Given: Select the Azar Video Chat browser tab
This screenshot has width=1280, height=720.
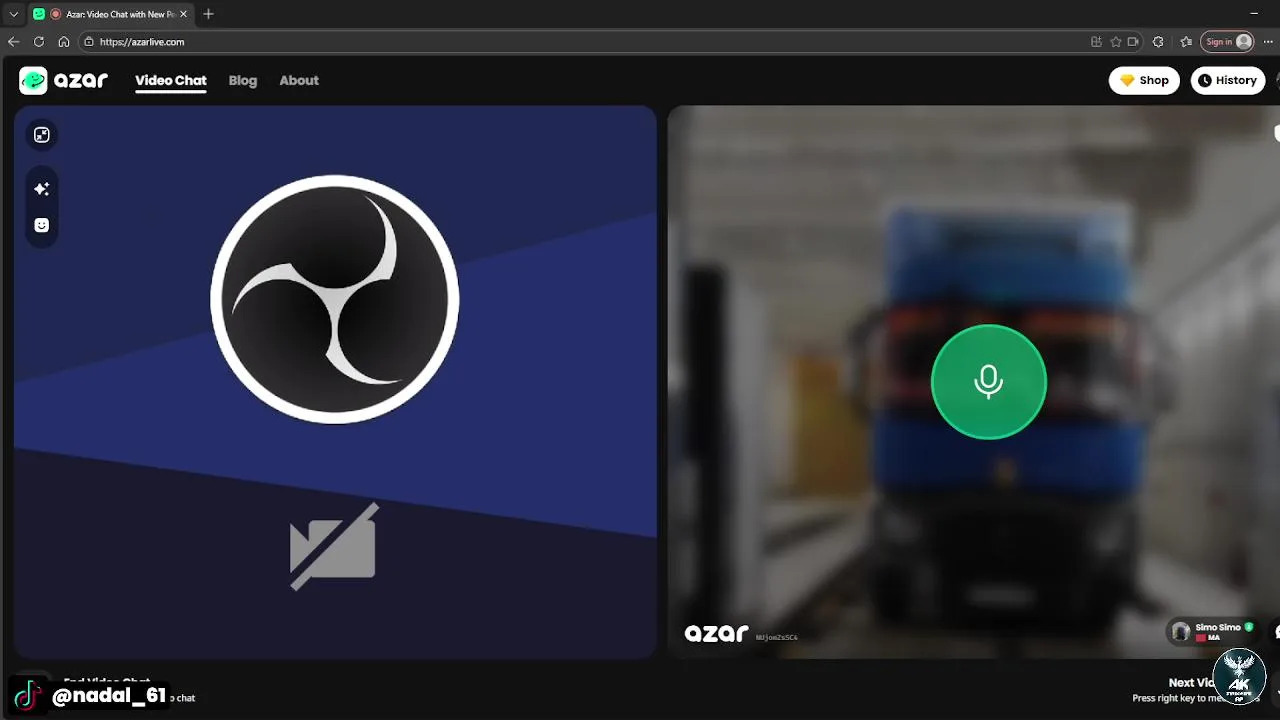Looking at the screenshot, I should (110, 14).
